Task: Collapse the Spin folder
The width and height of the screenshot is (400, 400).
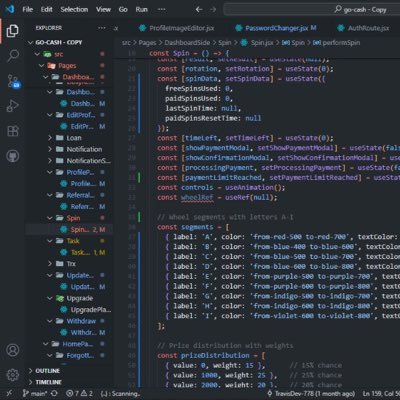Action: click(50, 218)
